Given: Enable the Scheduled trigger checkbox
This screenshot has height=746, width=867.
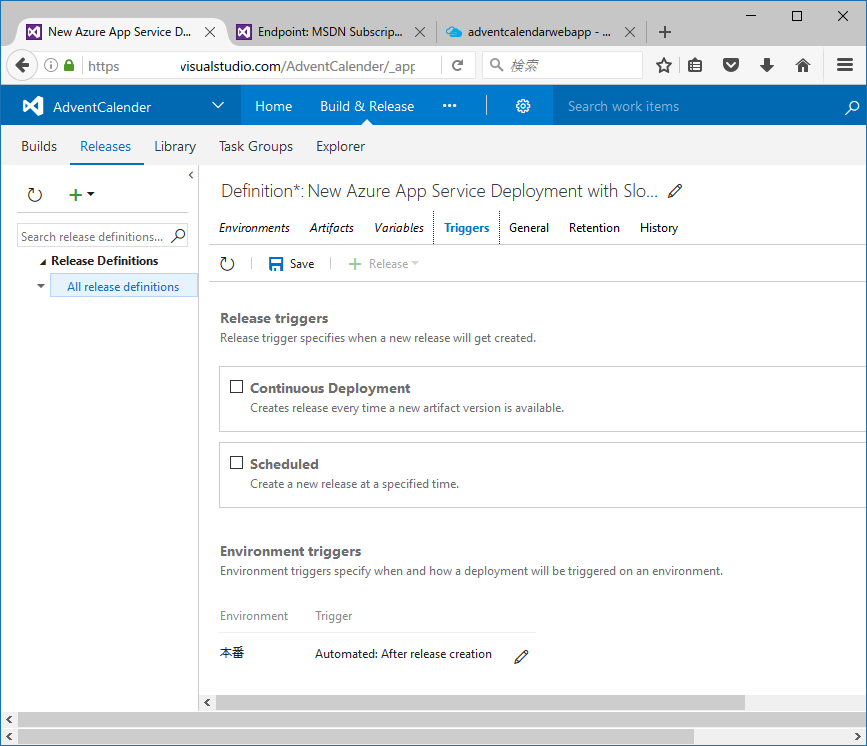Looking at the screenshot, I should (237, 462).
